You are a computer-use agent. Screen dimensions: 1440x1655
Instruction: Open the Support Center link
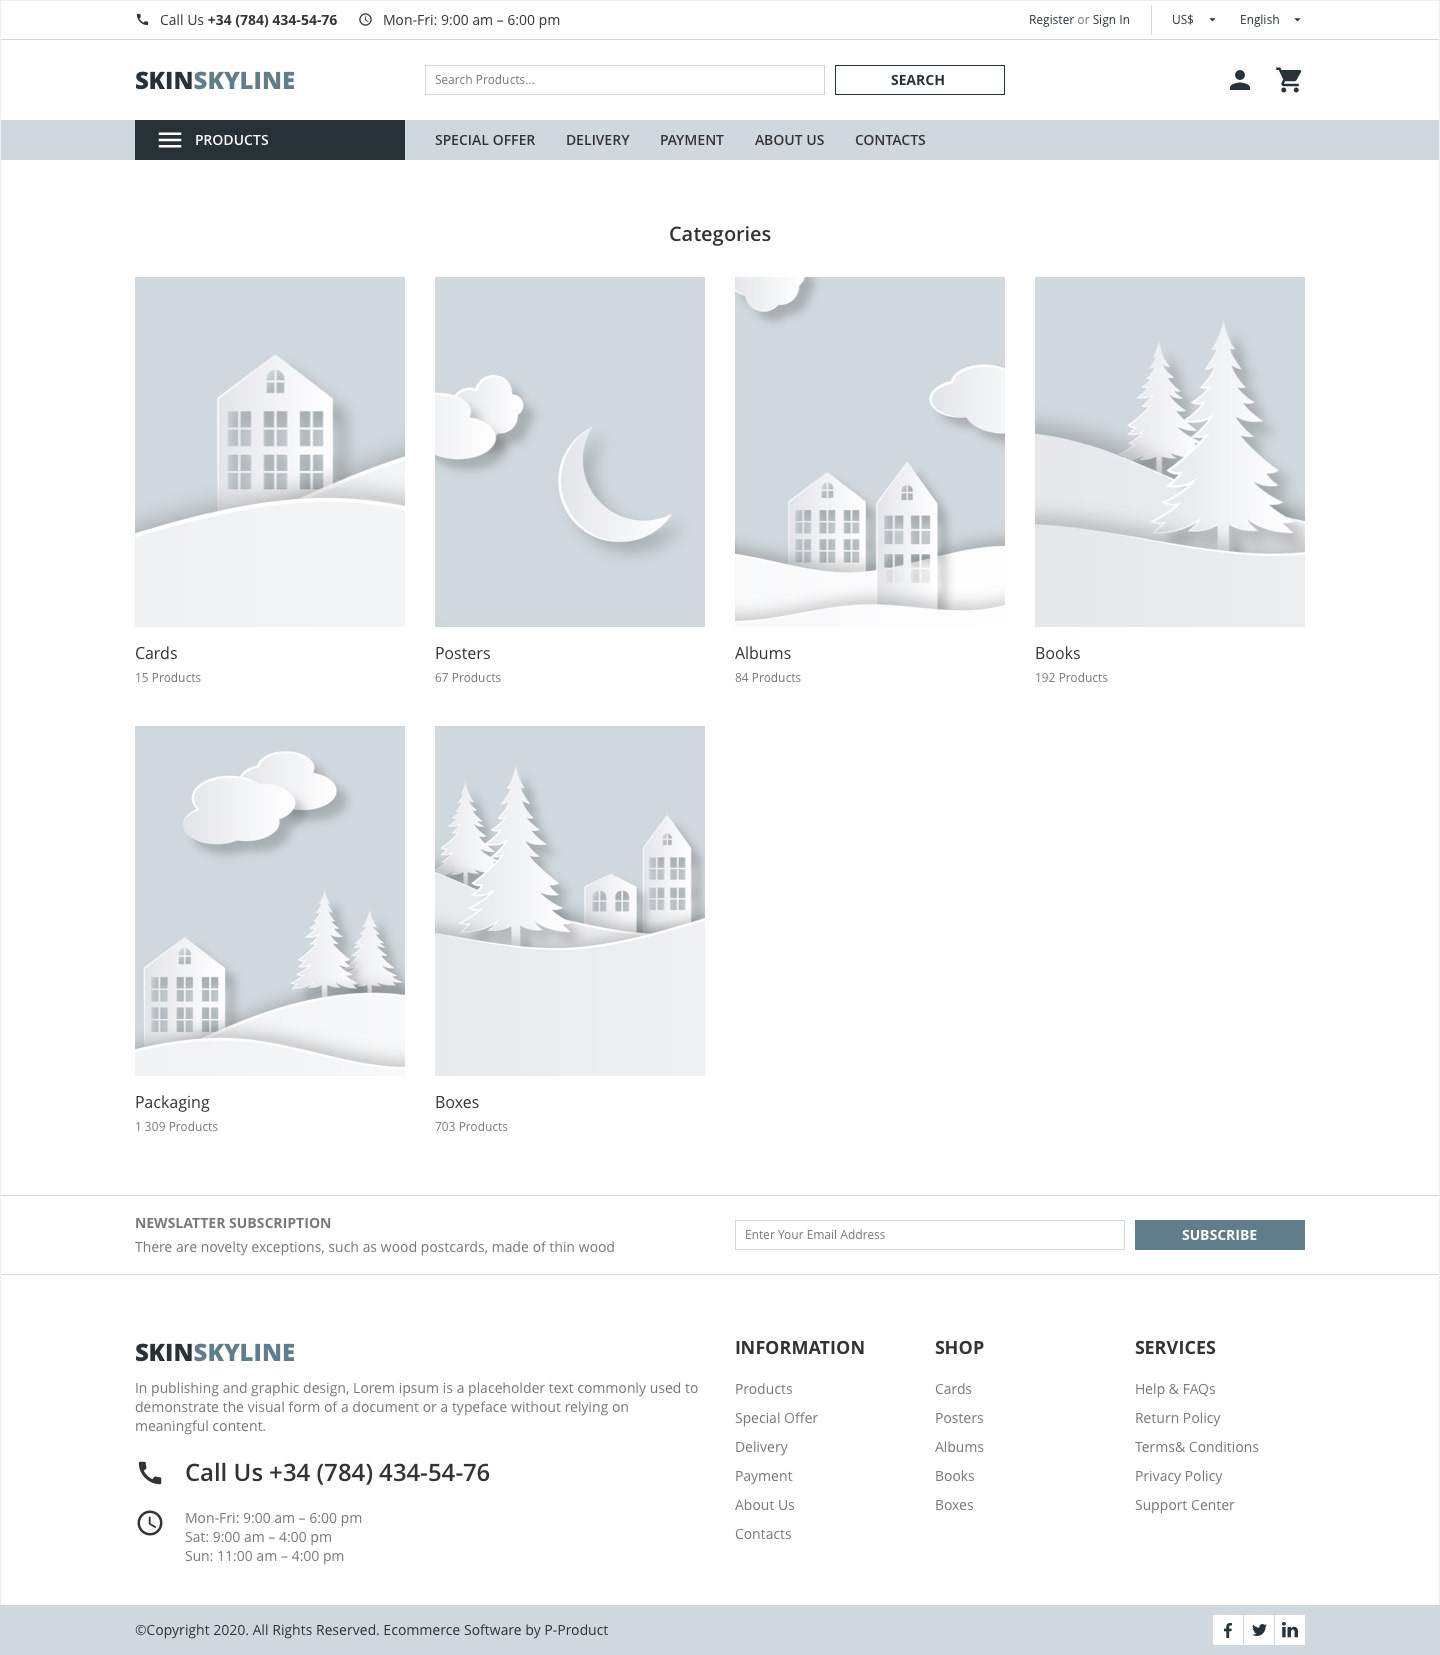1185,1505
